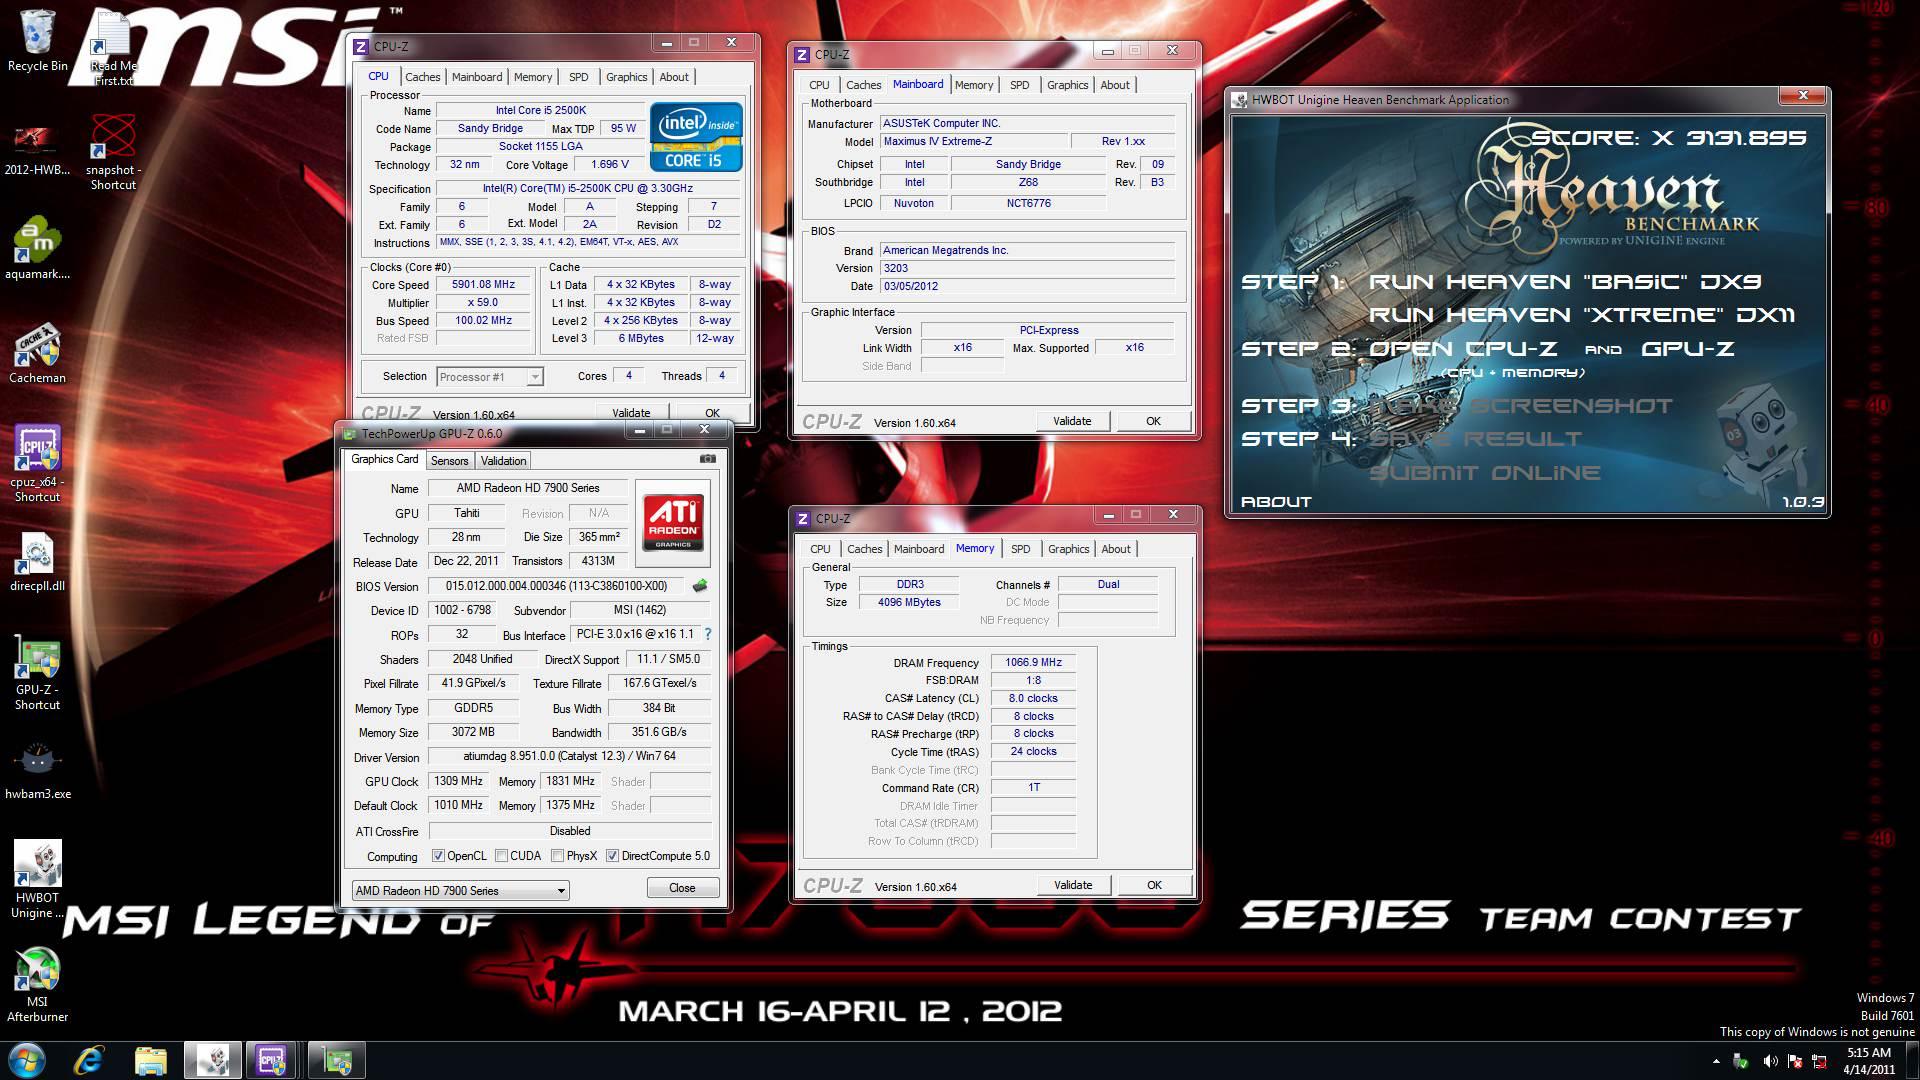This screenshot has height=1080, width=1920.
Task: Open the Recycle Bin desktop icon
Action: click(x=38, y=42)
